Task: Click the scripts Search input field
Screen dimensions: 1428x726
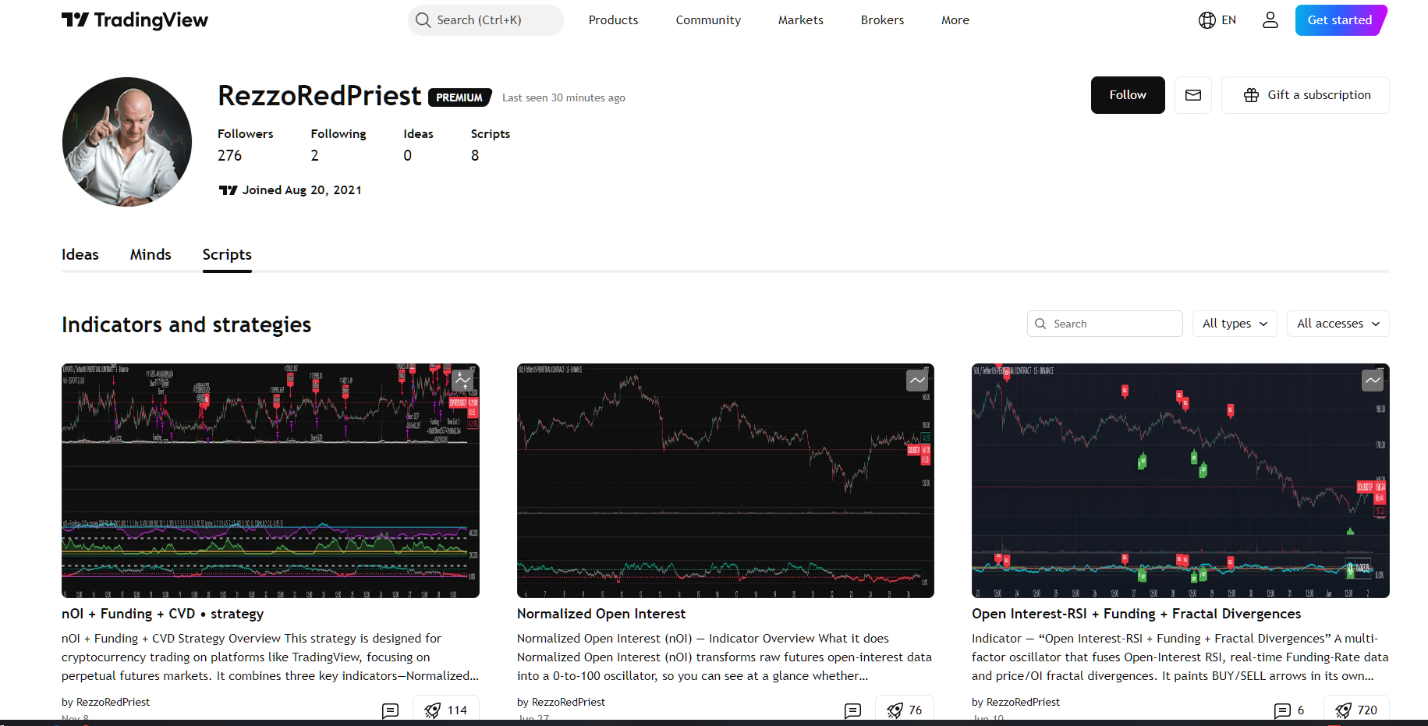Action: tap(1105, 324)
